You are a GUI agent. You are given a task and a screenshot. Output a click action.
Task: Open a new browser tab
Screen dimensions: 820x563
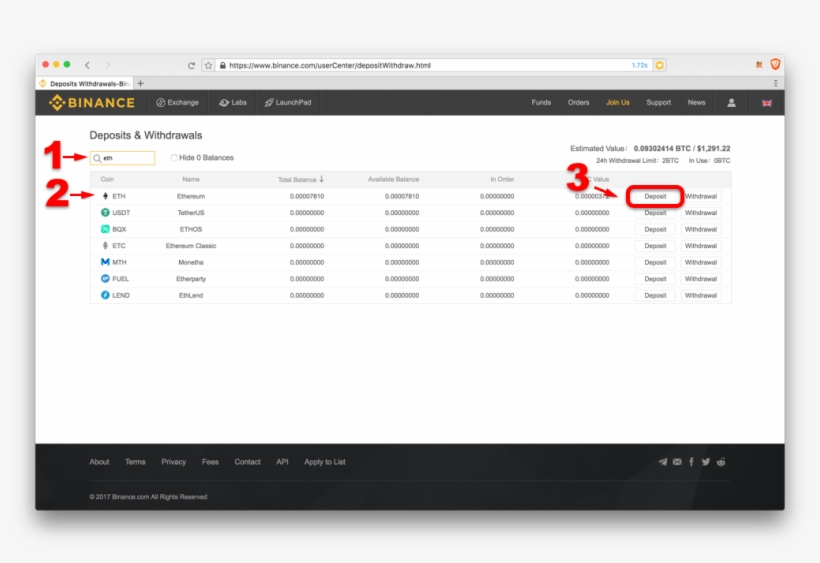pyautogui.click(x=140, y=83)
